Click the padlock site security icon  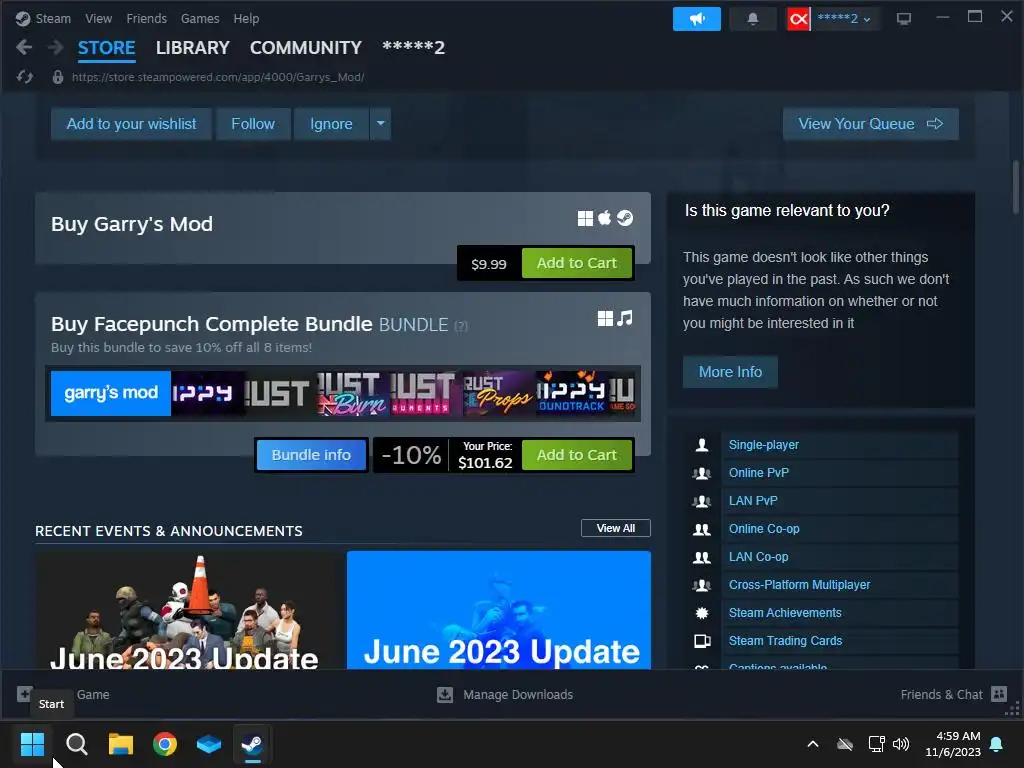coord(57,77)
